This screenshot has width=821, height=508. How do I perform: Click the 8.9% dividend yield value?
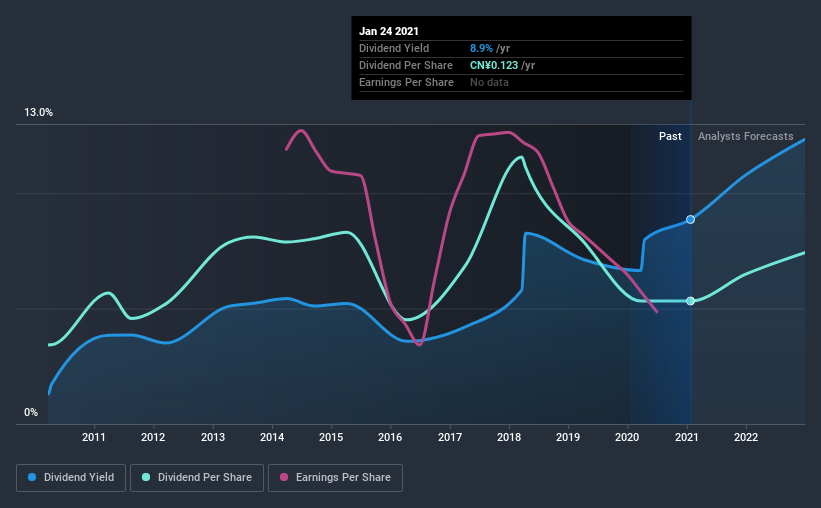[x=481, y=48]
